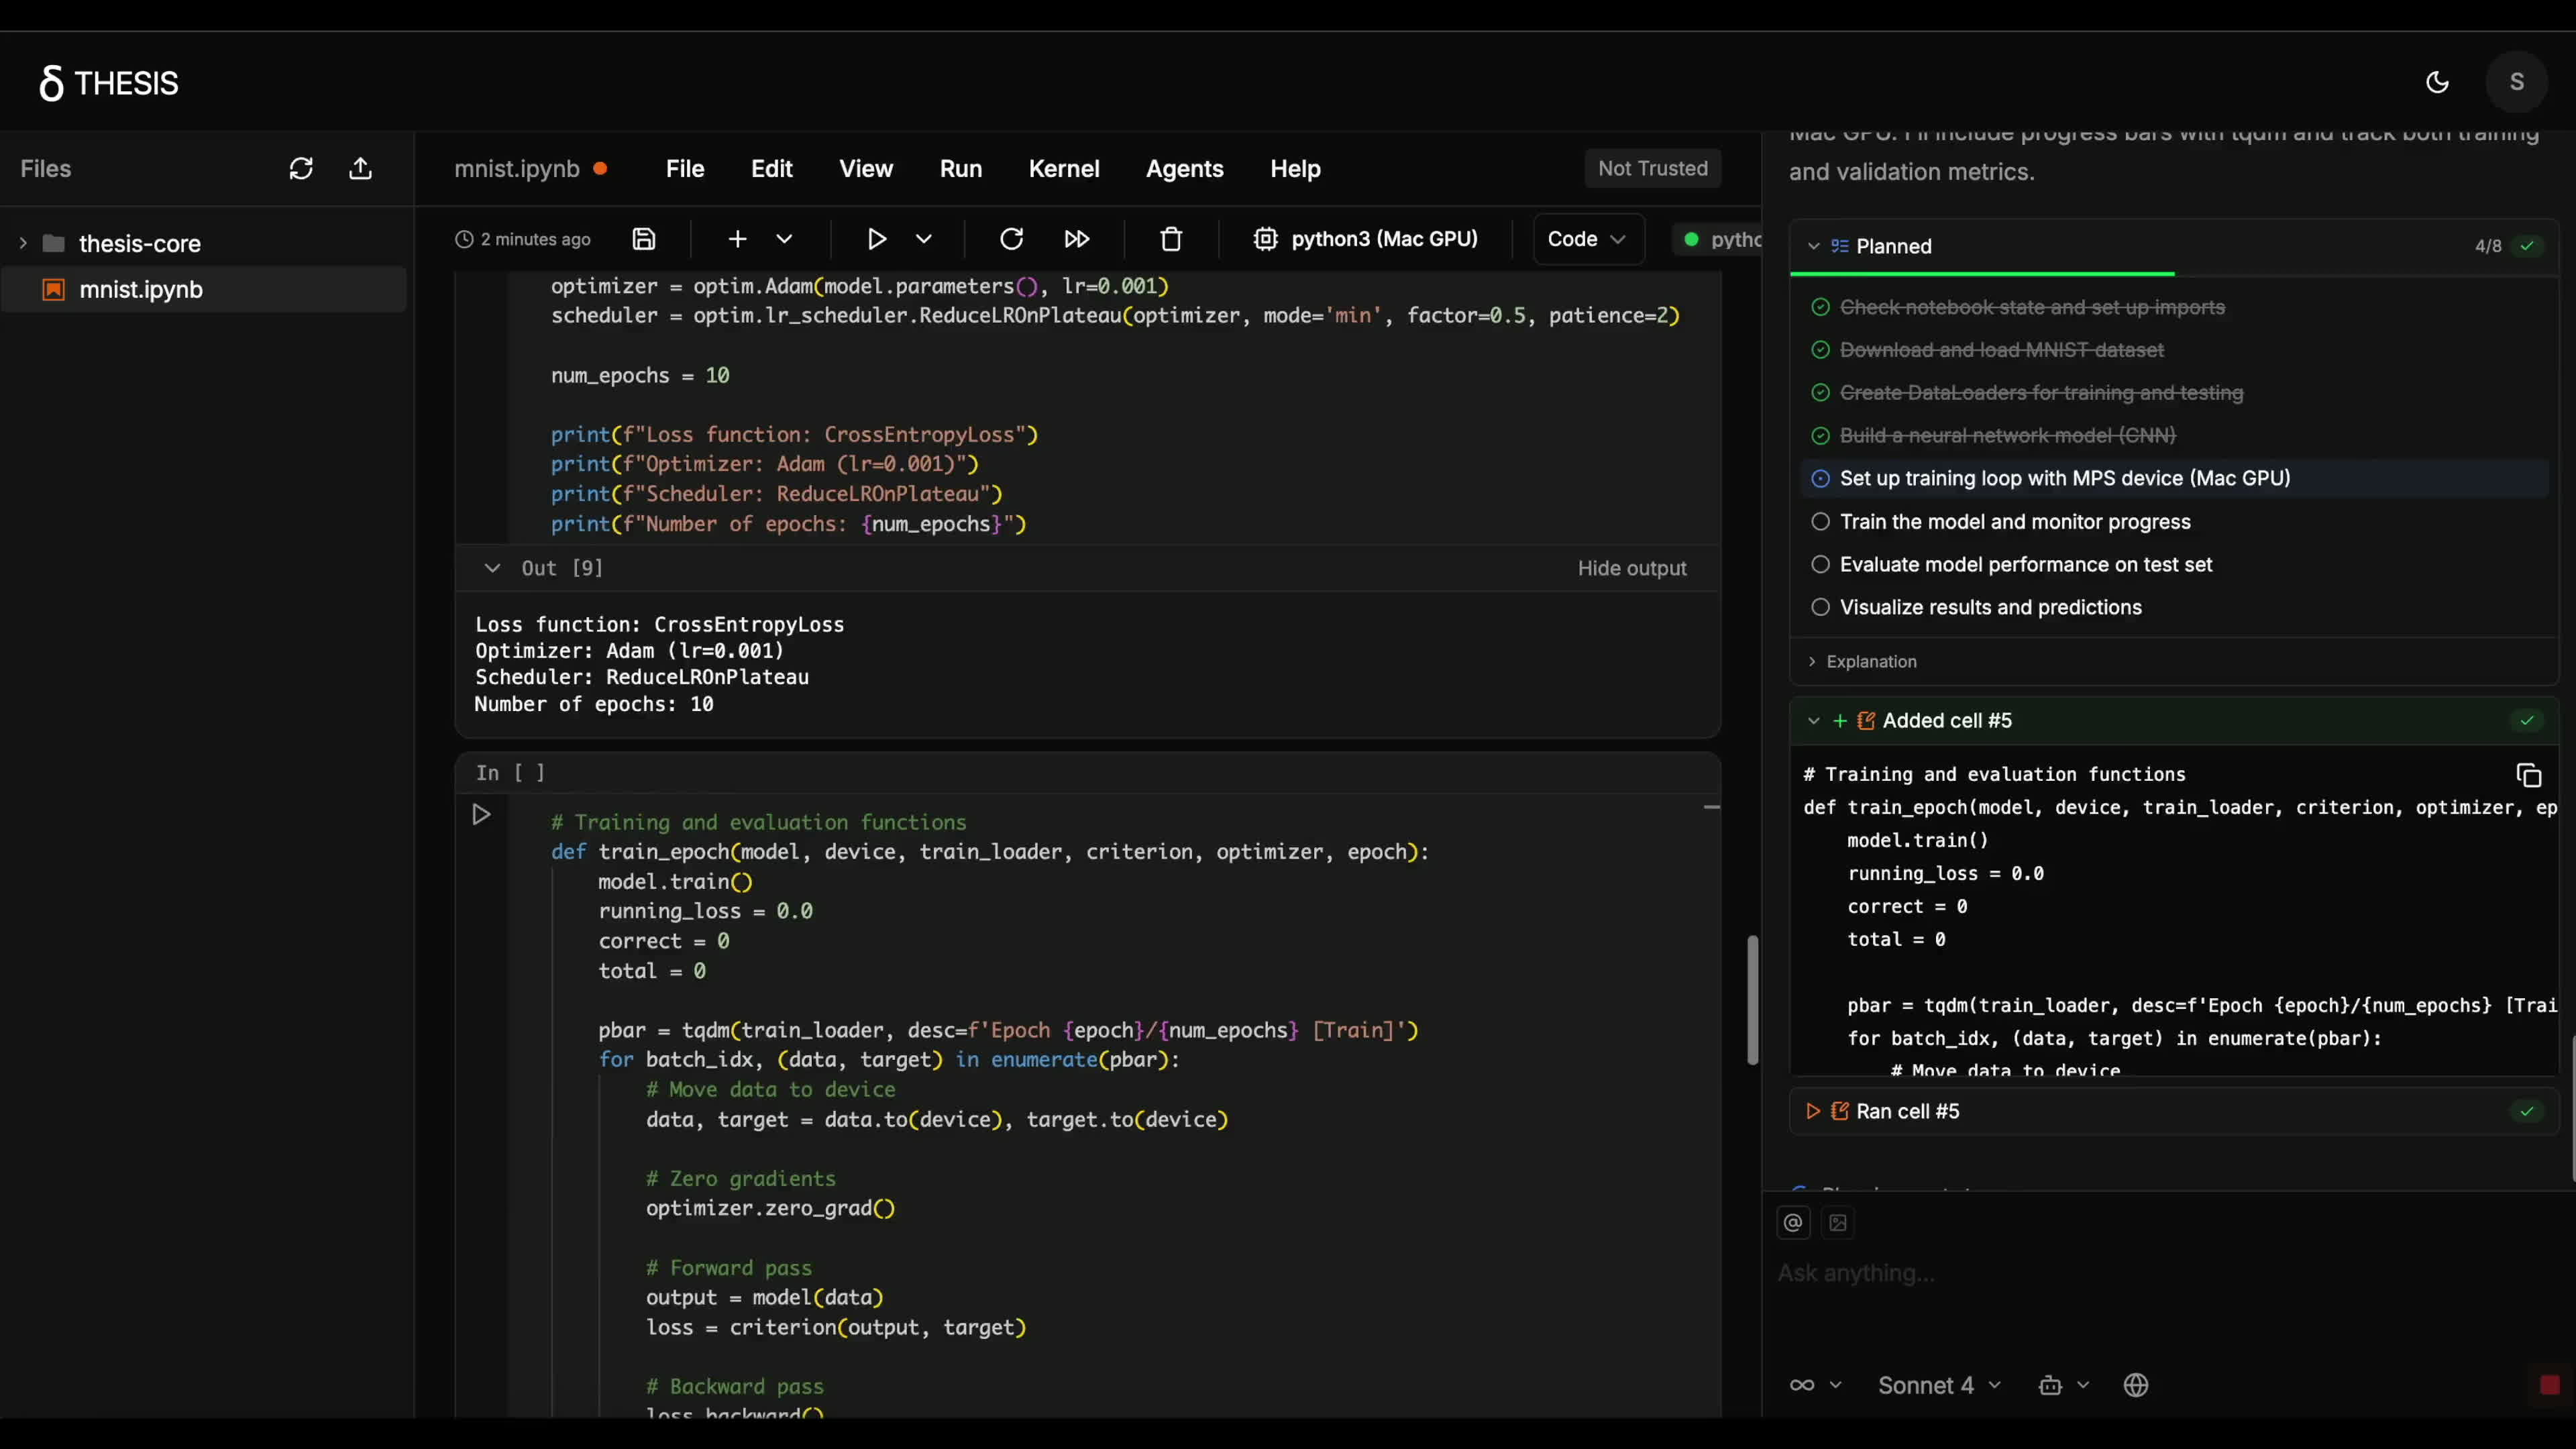
Task: Open the Sonnet 4 model selector
Action: [1938, 1385]
